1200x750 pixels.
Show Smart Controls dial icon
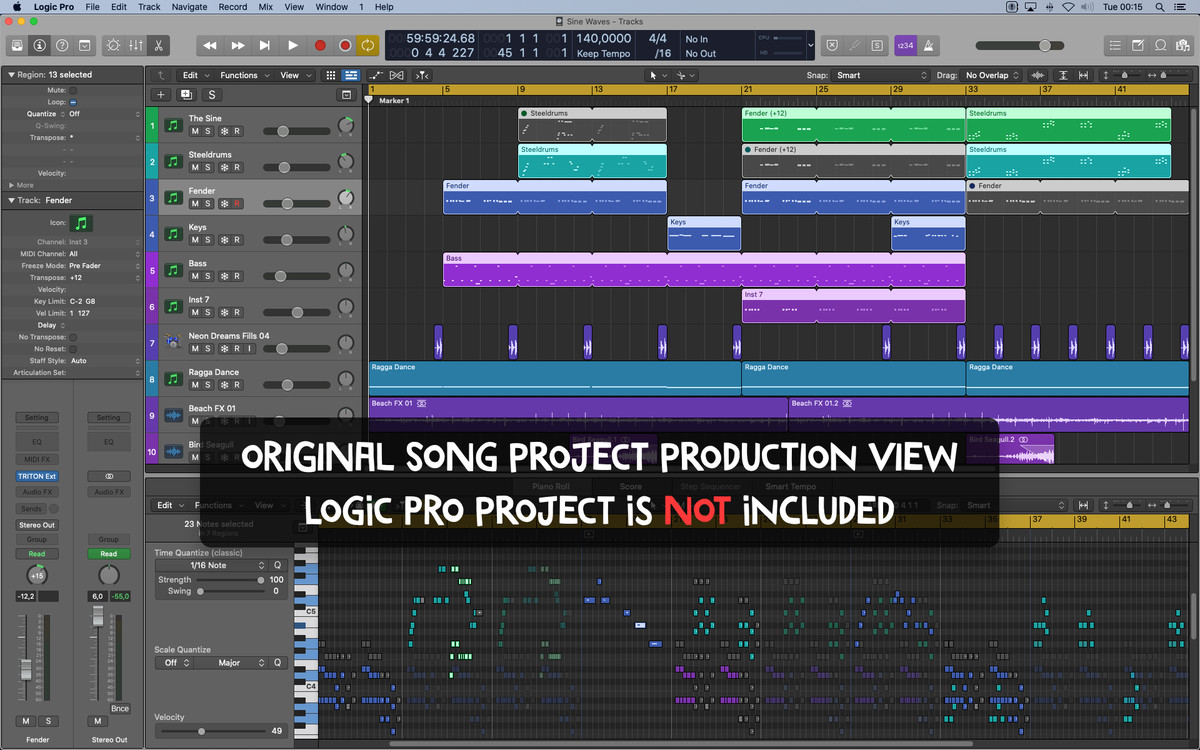tap(112, 45)
